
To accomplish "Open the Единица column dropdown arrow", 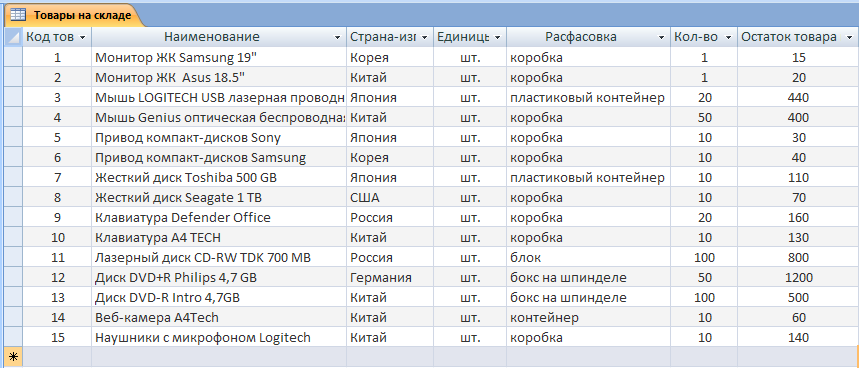I will (497, 37).
